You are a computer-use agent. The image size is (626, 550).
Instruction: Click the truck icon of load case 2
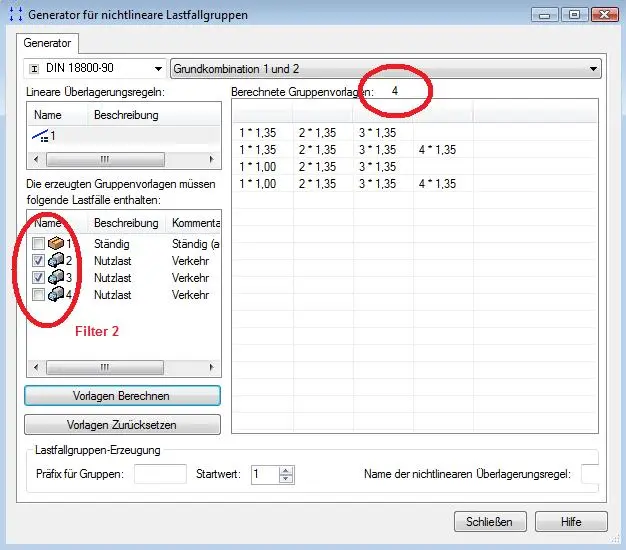56,260
